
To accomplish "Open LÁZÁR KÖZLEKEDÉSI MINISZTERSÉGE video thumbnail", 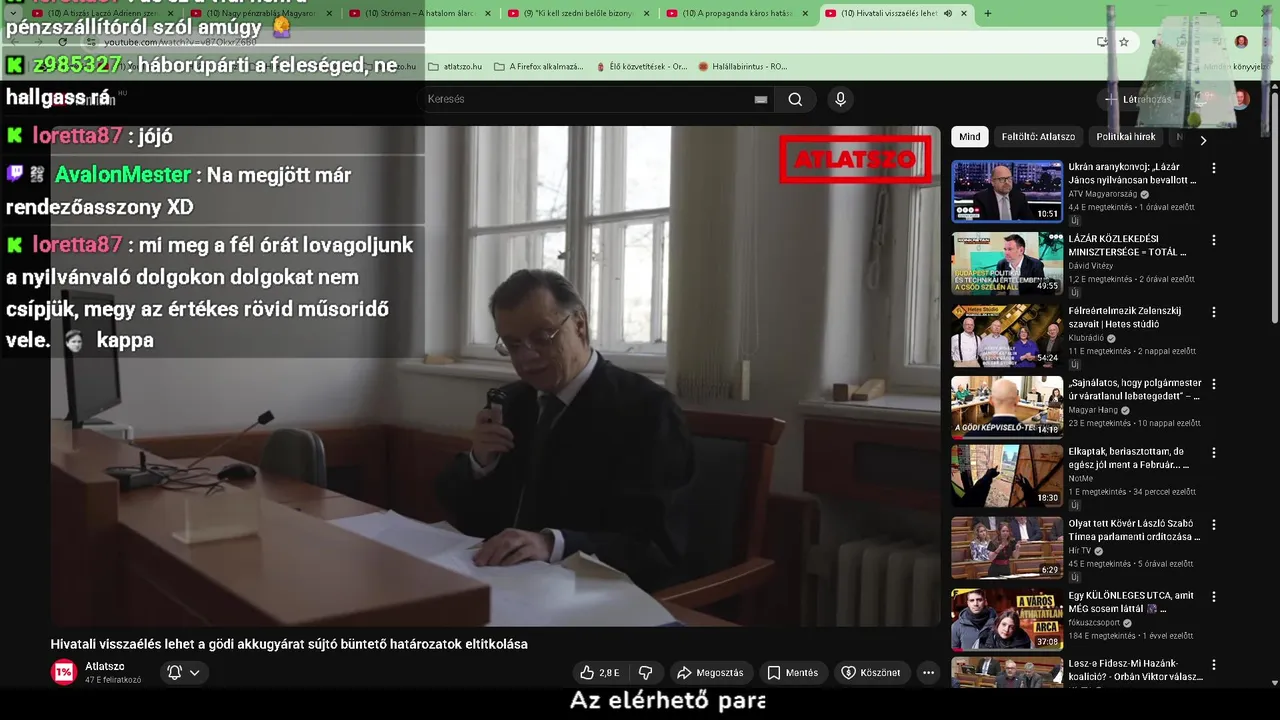I will coord(1007,263).
